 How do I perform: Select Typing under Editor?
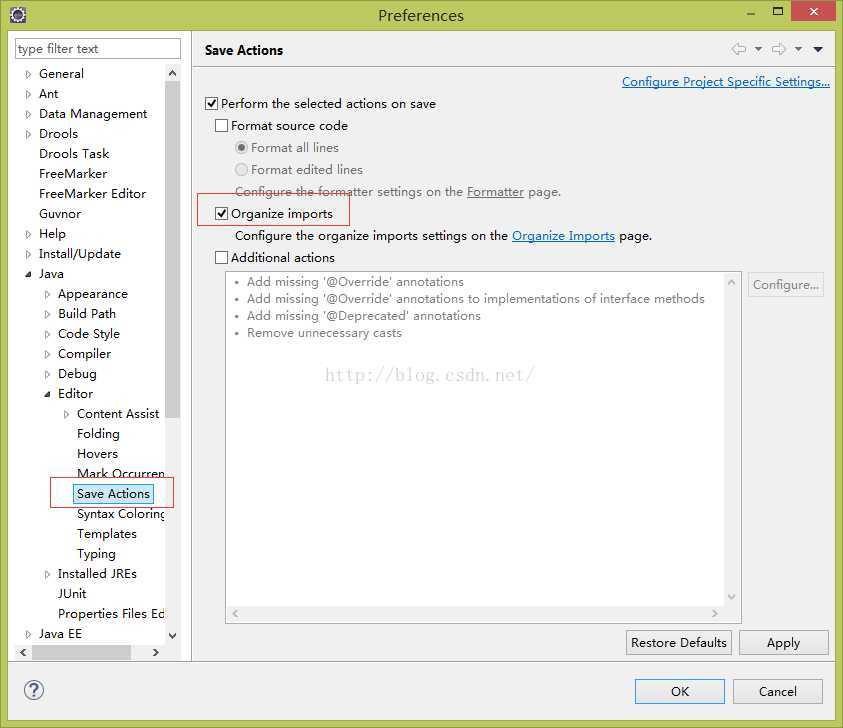tap(96, 553)
